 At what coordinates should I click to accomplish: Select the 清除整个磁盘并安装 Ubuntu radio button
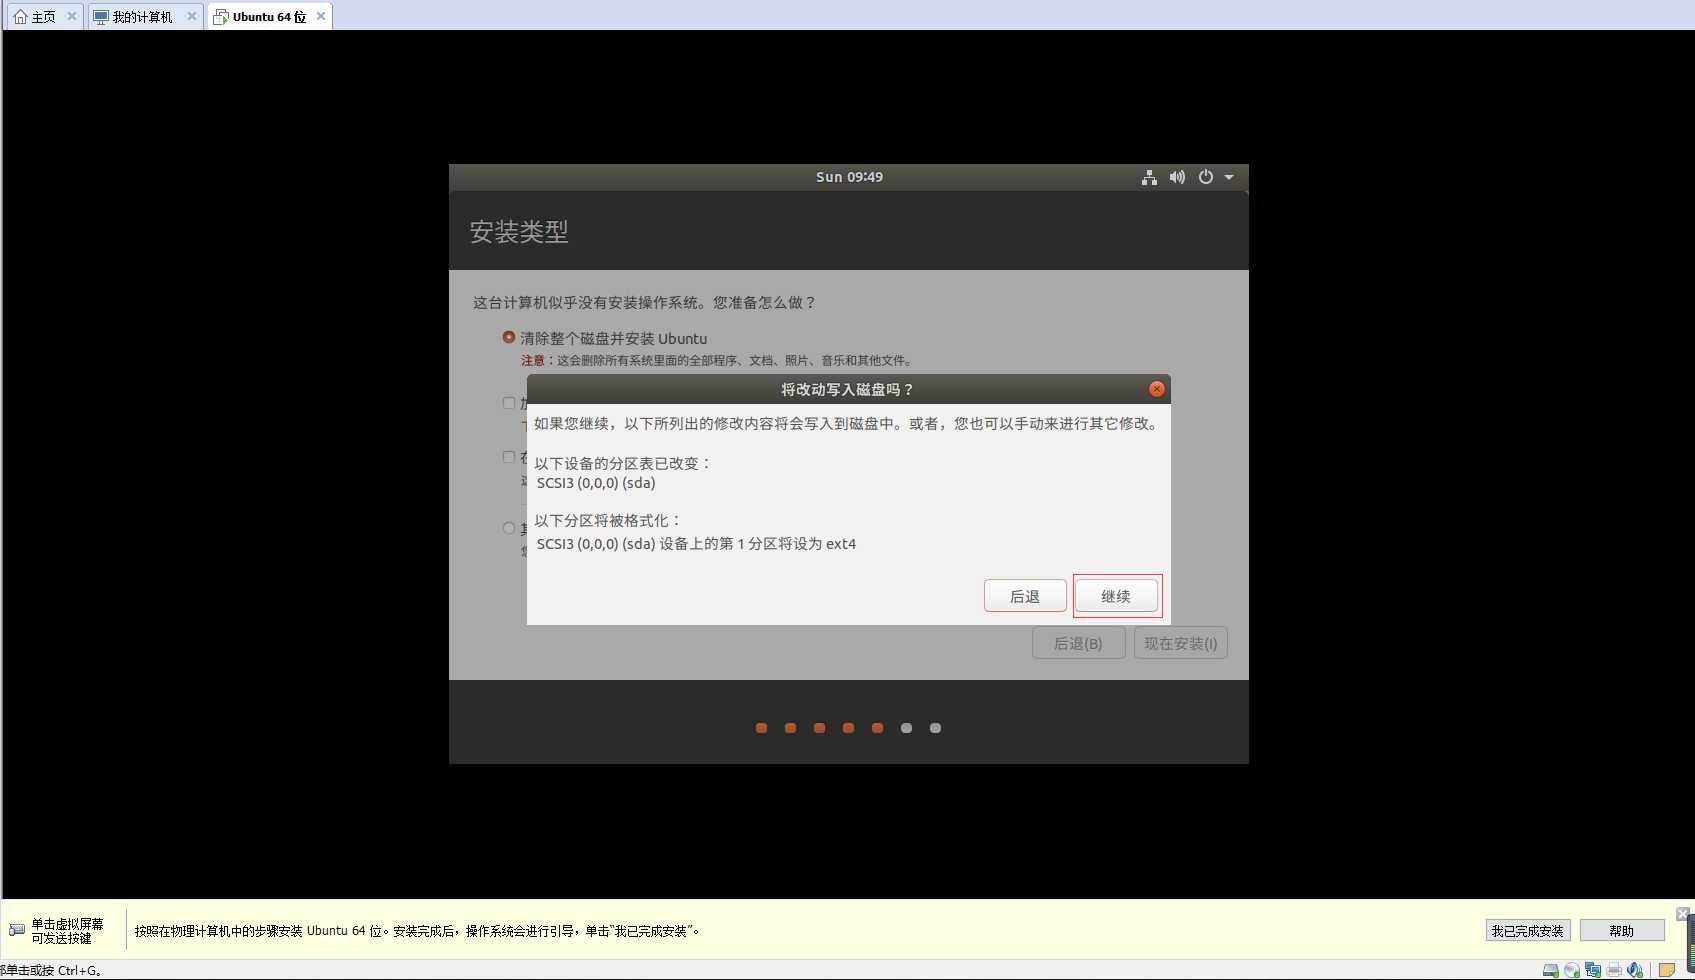pyautogui.click(x=509, y=338)
